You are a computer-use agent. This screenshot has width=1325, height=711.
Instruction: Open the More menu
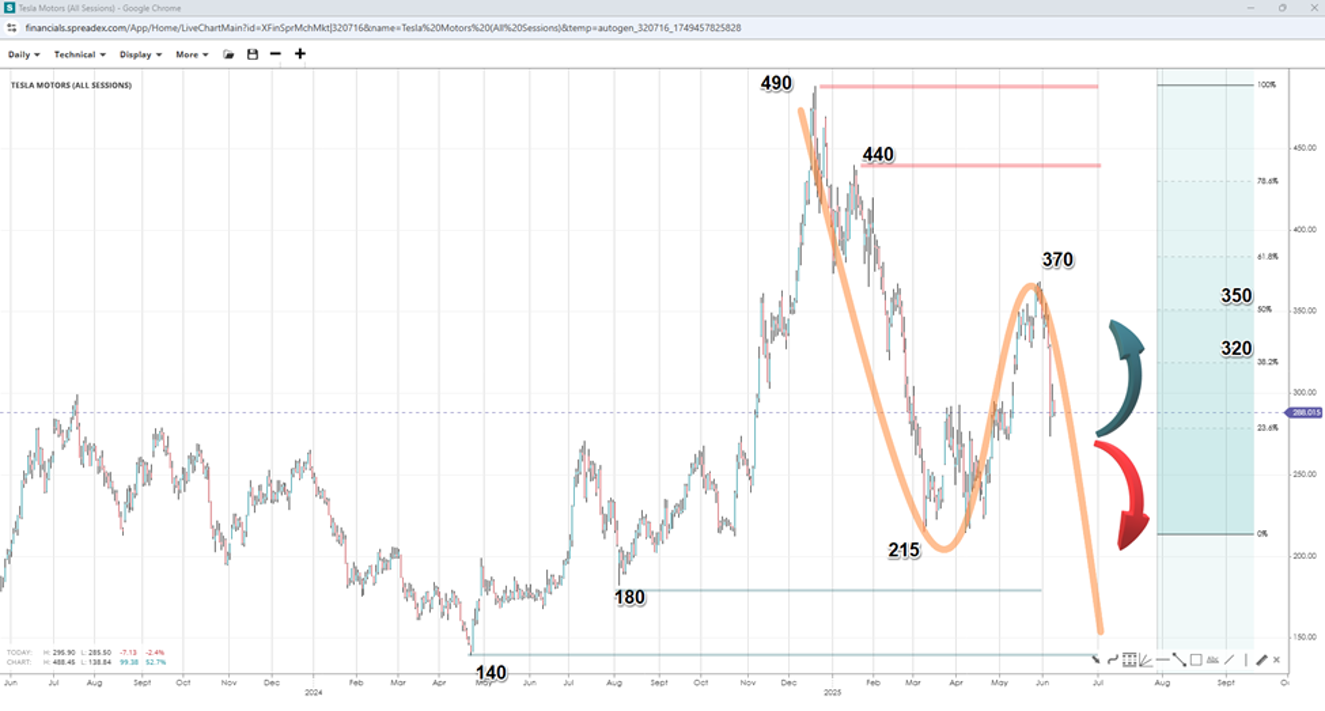tap(192, 54)
